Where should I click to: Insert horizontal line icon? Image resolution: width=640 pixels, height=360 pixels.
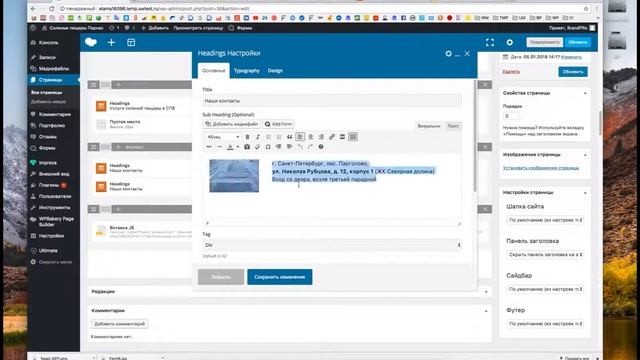[x=220, y=147]
